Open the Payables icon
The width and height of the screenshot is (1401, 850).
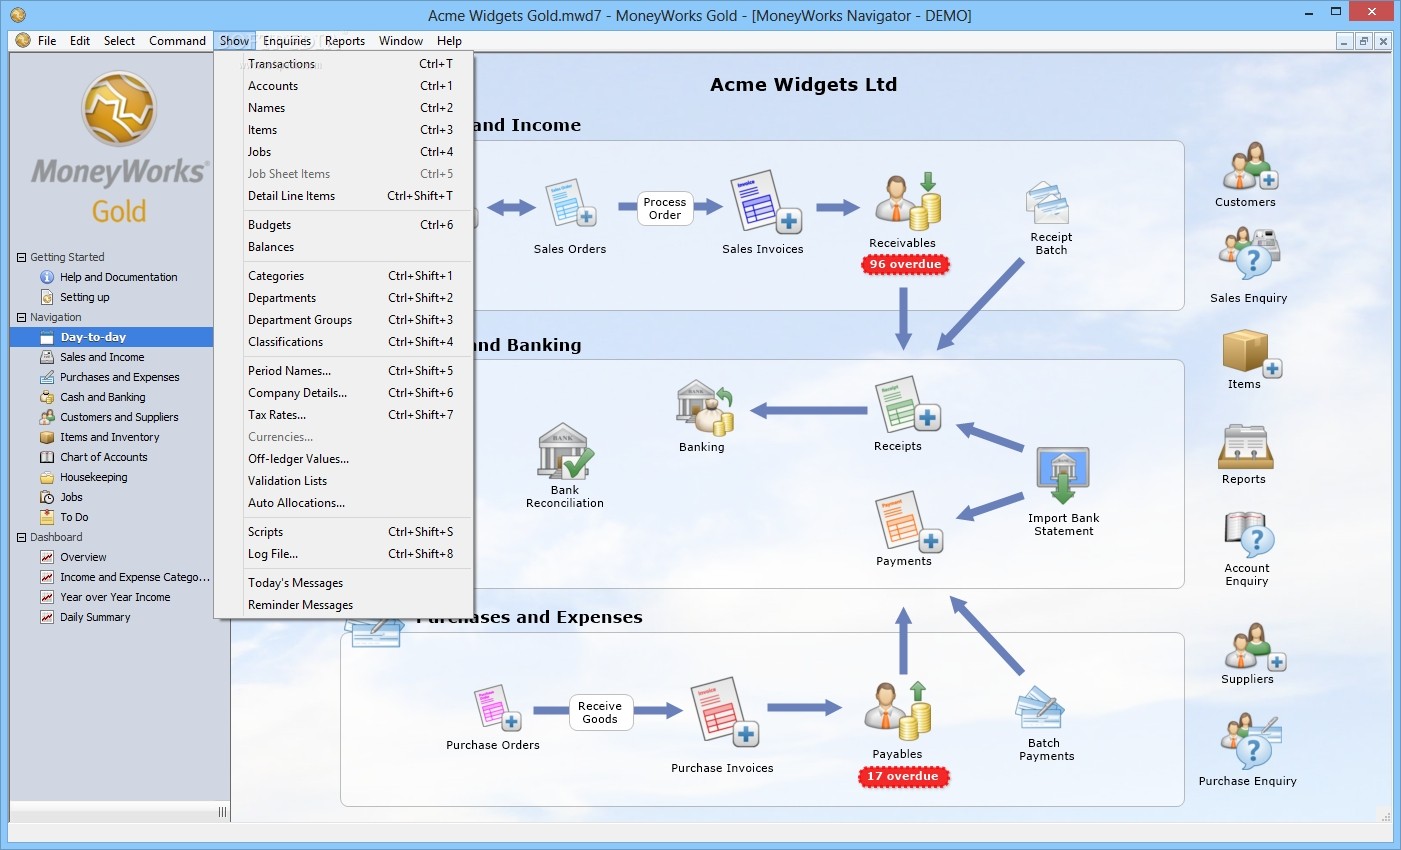tap(898, 710)
